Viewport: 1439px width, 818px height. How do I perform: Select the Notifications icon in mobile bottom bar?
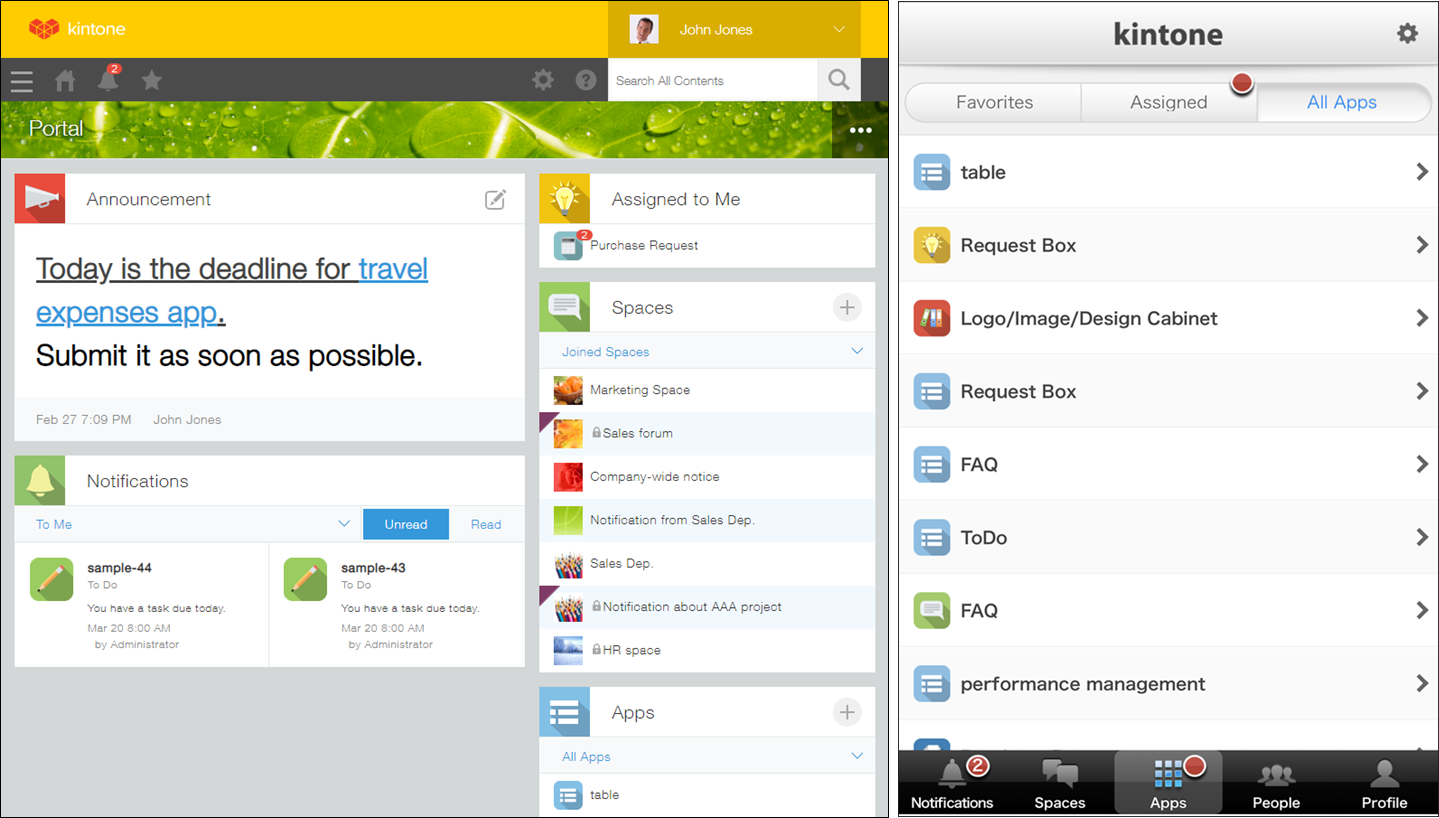pos(950,782)
